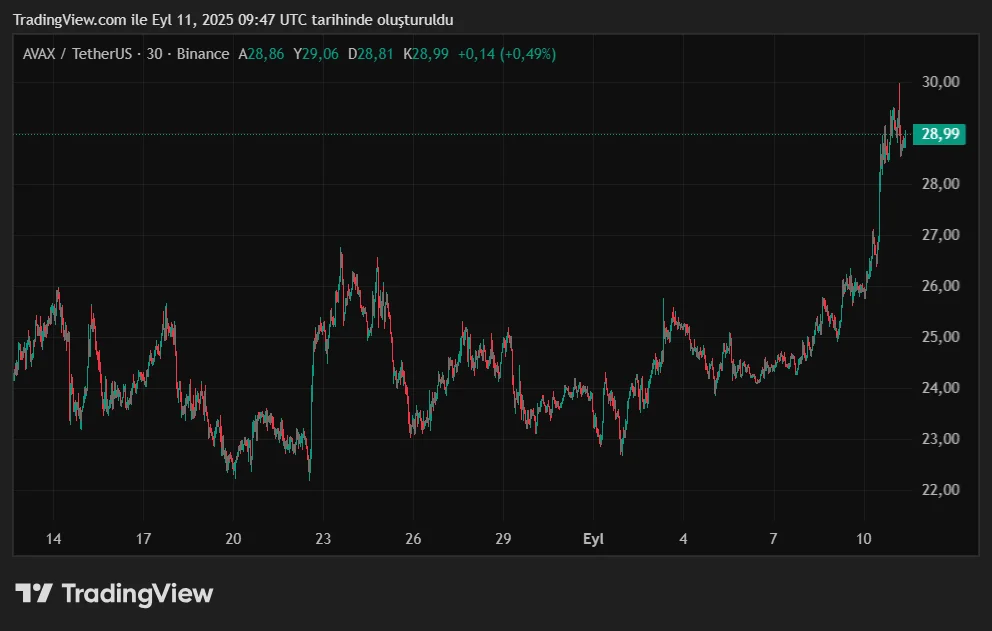Click the close value K28,99 in header

(x=426, y=54)
